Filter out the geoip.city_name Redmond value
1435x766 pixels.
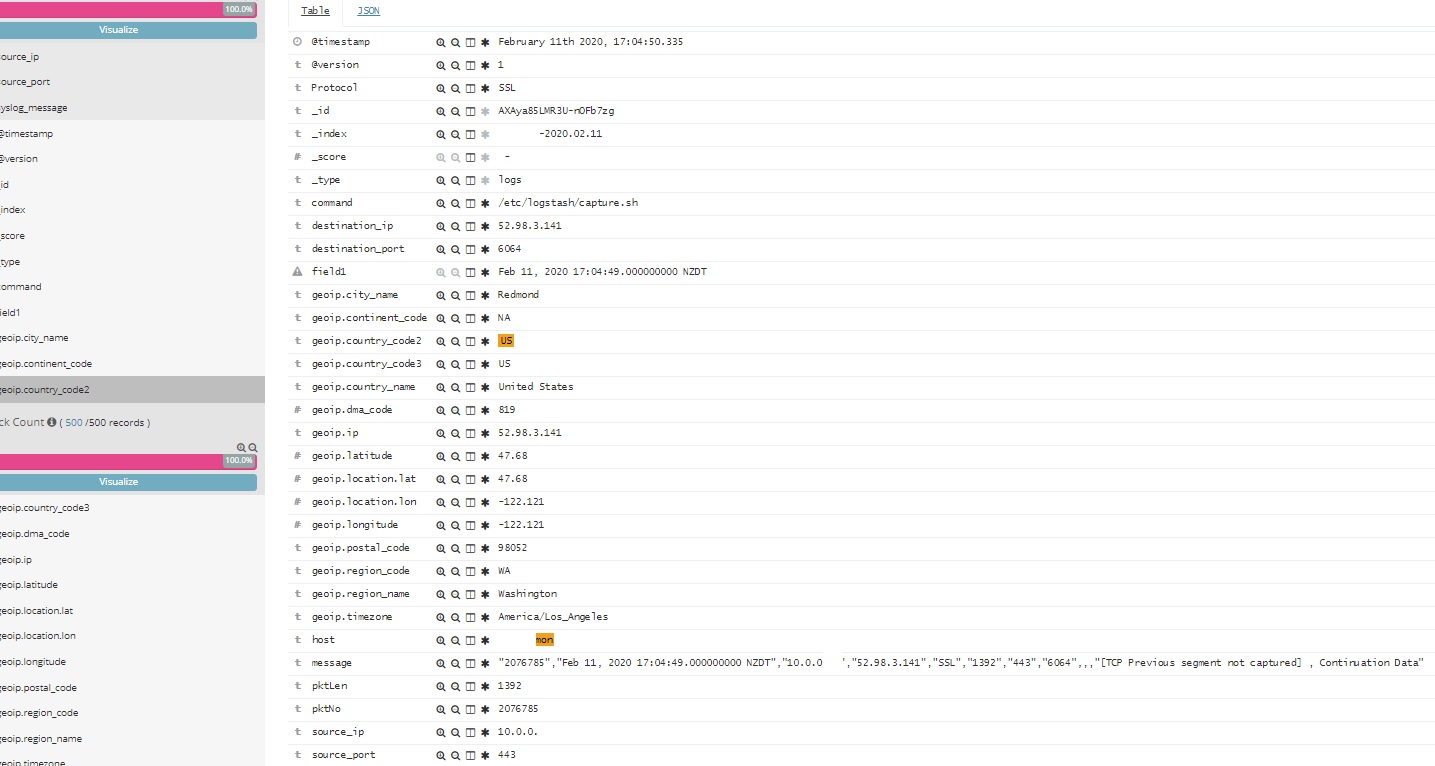click(455, 295)
